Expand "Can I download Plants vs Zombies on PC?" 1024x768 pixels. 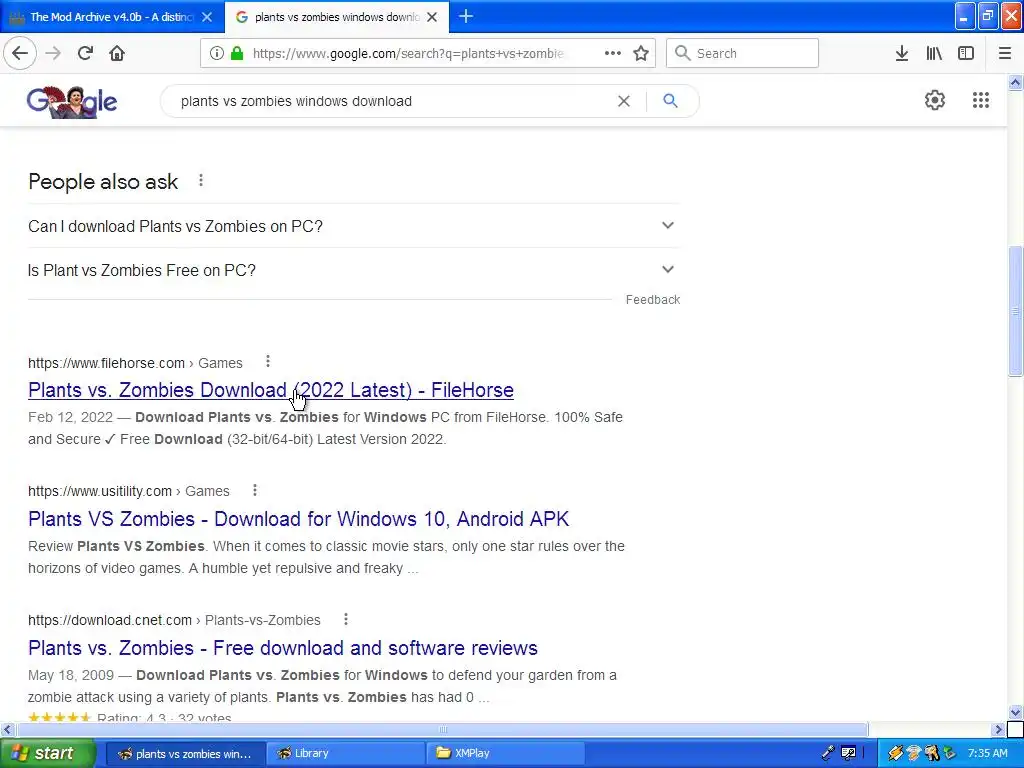pyautogui.click(x=353, y=226)
